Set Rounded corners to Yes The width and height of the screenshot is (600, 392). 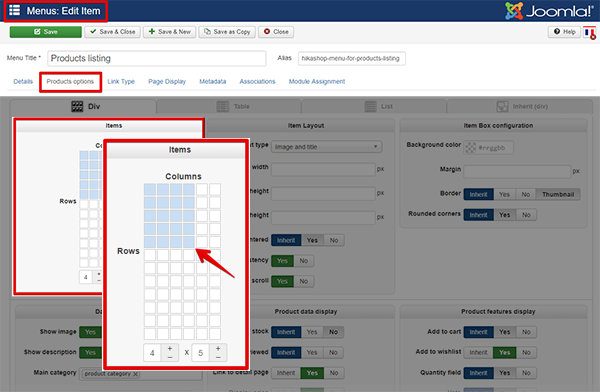tap(504, 215)
